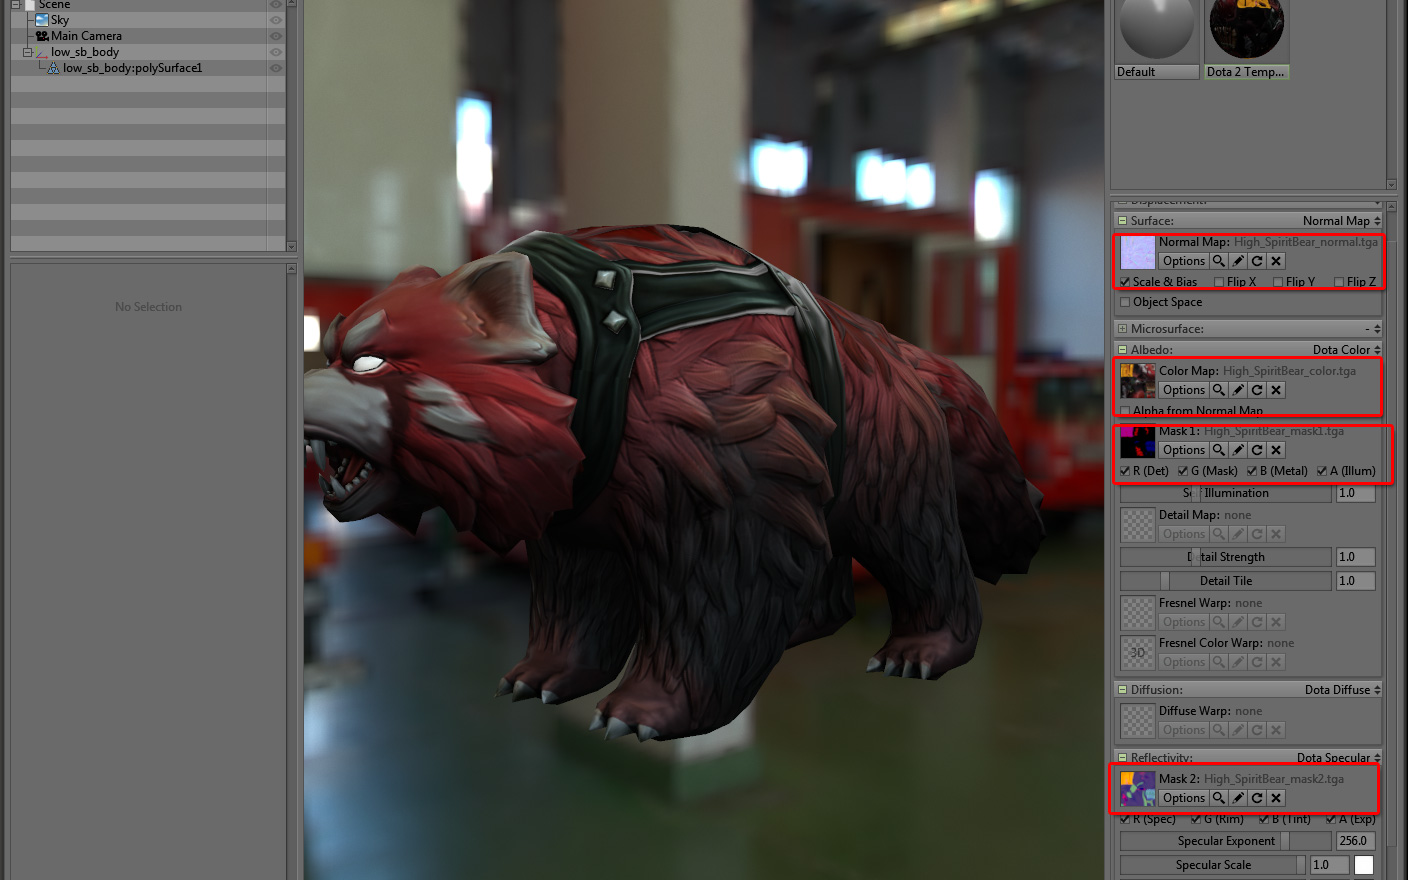Select the Dota 2 Template material thumbnail
This screenshot has width=1408, height=880.
[1246, 38]
